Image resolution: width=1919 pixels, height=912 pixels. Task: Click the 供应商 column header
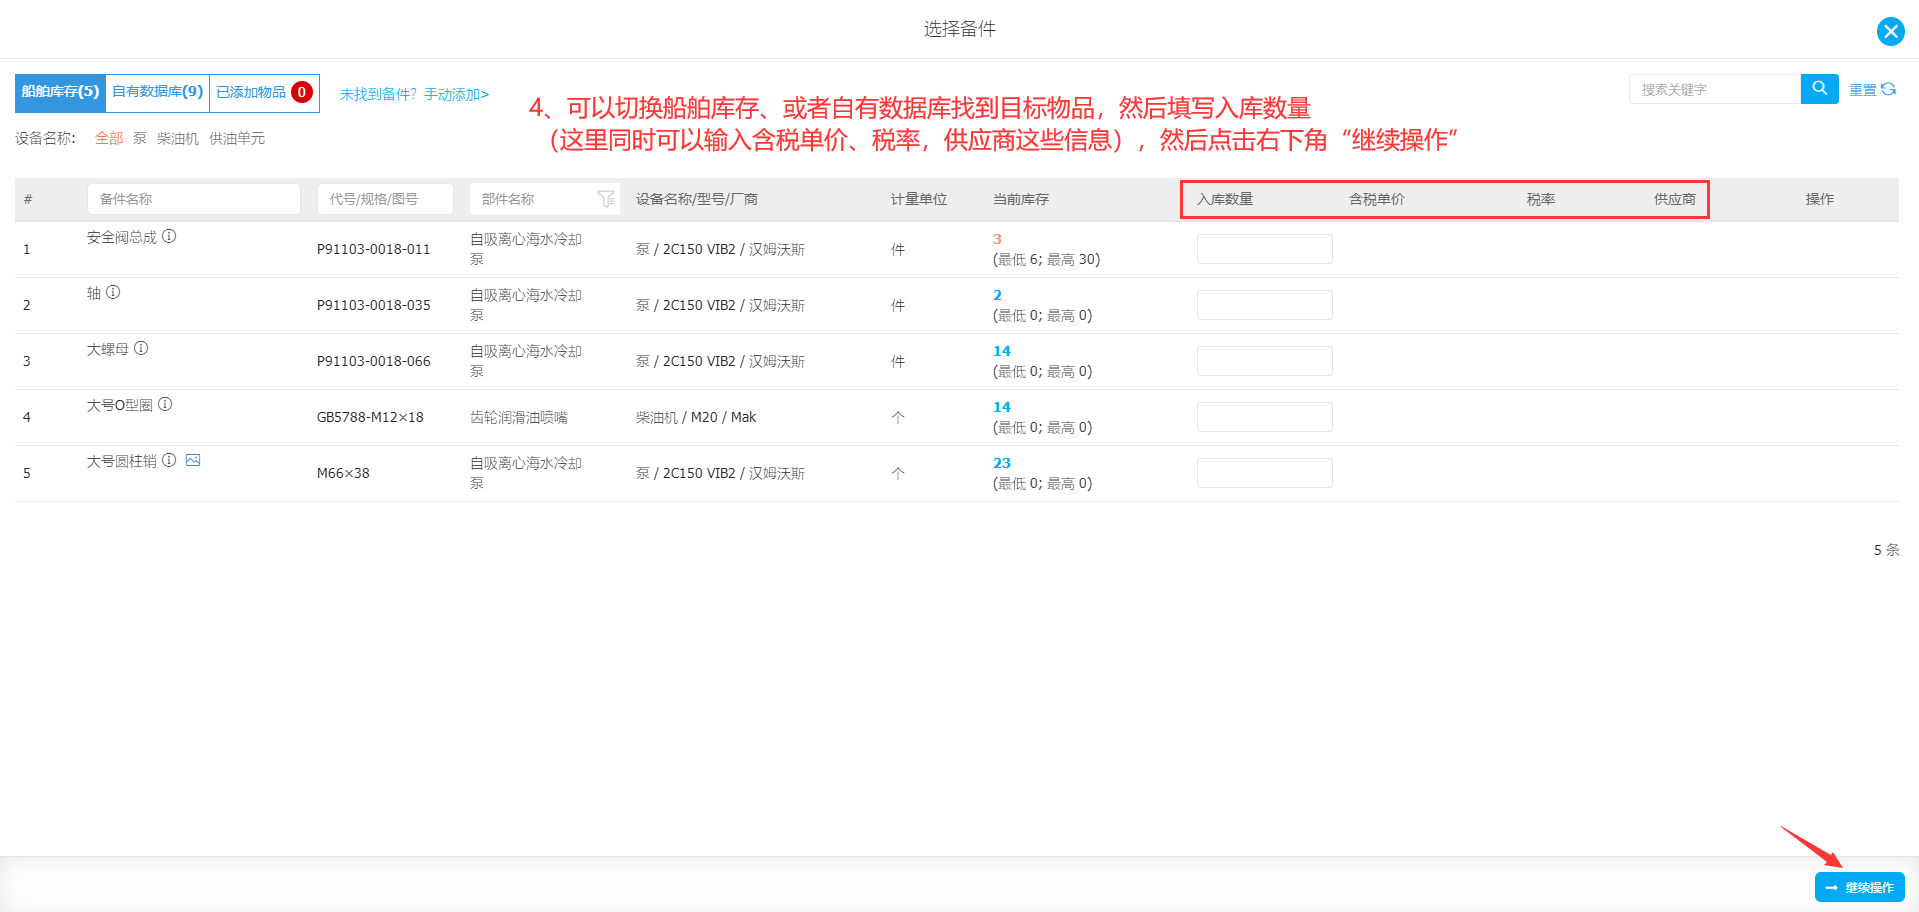(1675, 199)
